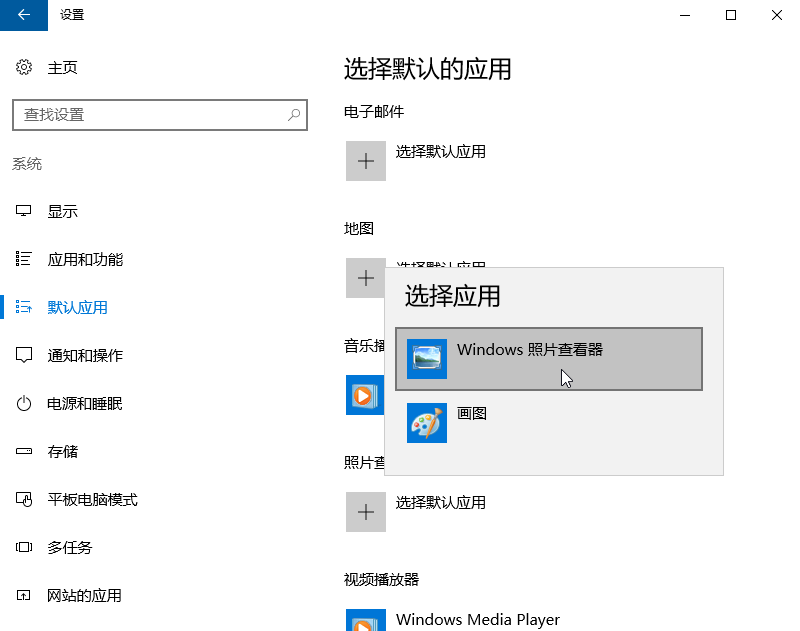Open 平板电脑模式 settings

(92, 500)
